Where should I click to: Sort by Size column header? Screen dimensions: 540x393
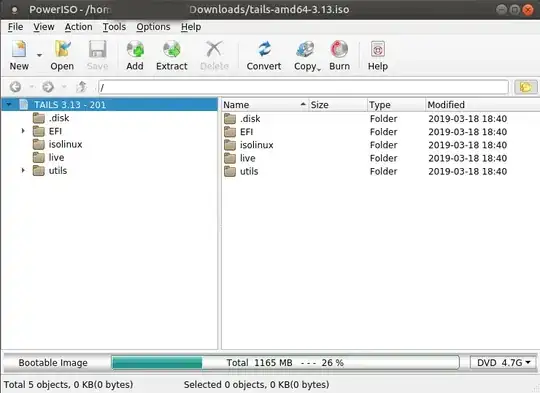338,105
